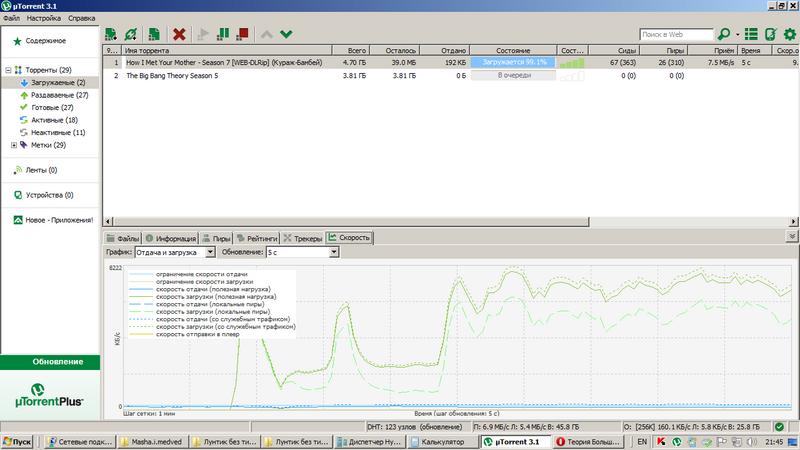The width and height of the screenshot is (800, 450).
Task: Open Ленты (0) feeds in the sidebar
Action: (41, 170)
